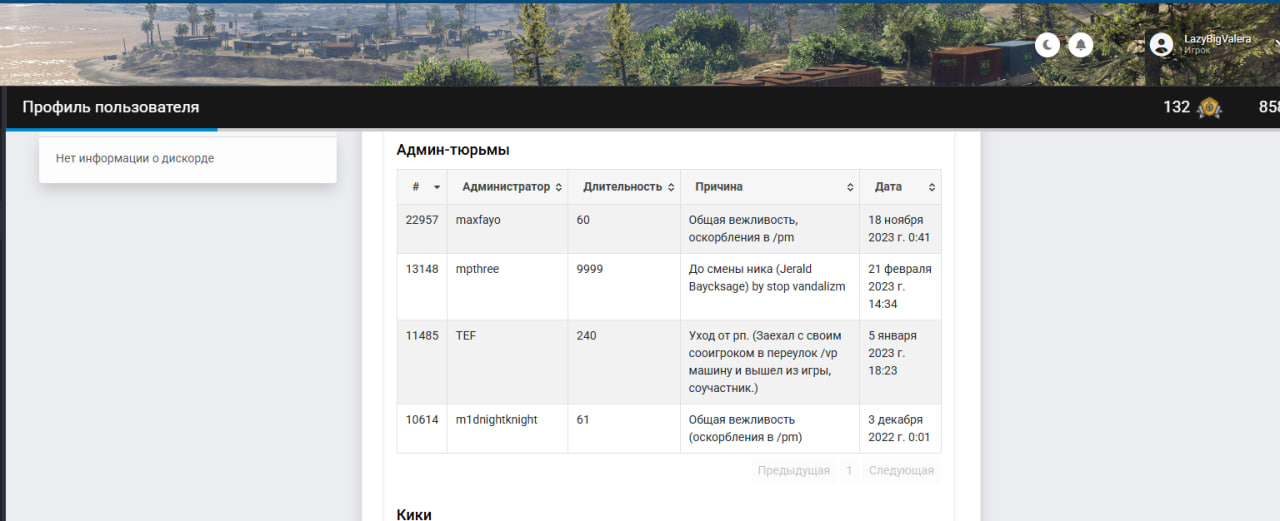Click reason starting 'Уход от рп.'
The image size is (1280, 521).
(766, 362)
